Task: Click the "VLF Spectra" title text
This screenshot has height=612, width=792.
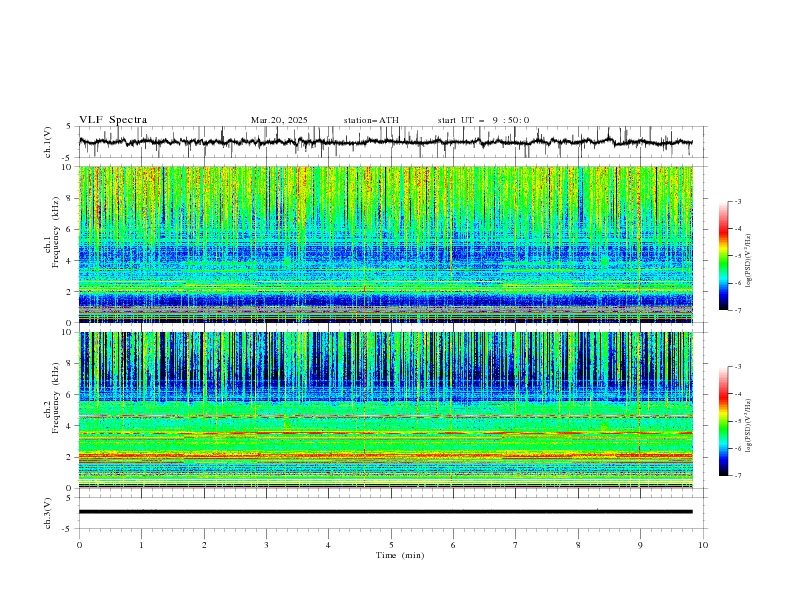Action: pyautogui.click(x=113, y=120)
